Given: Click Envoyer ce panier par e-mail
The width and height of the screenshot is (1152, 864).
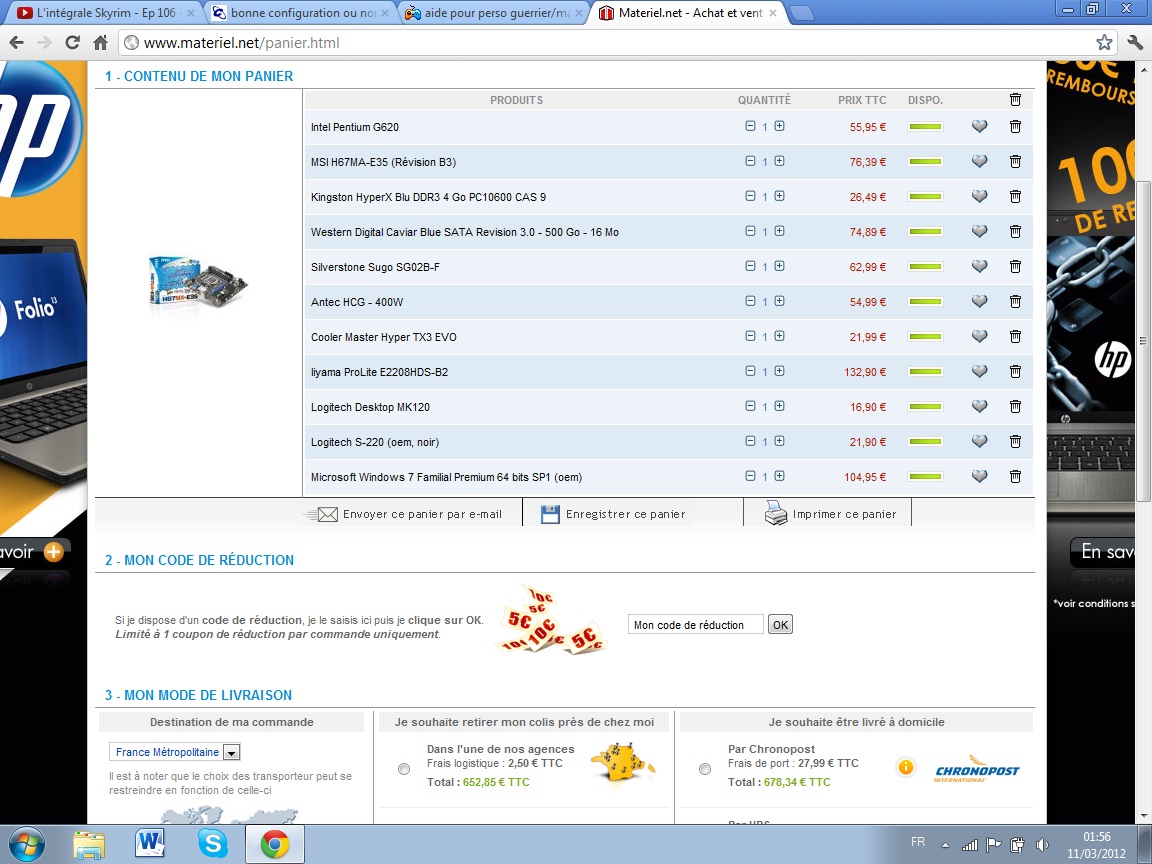Looking at the screenshot, I should tap(410, 514).
